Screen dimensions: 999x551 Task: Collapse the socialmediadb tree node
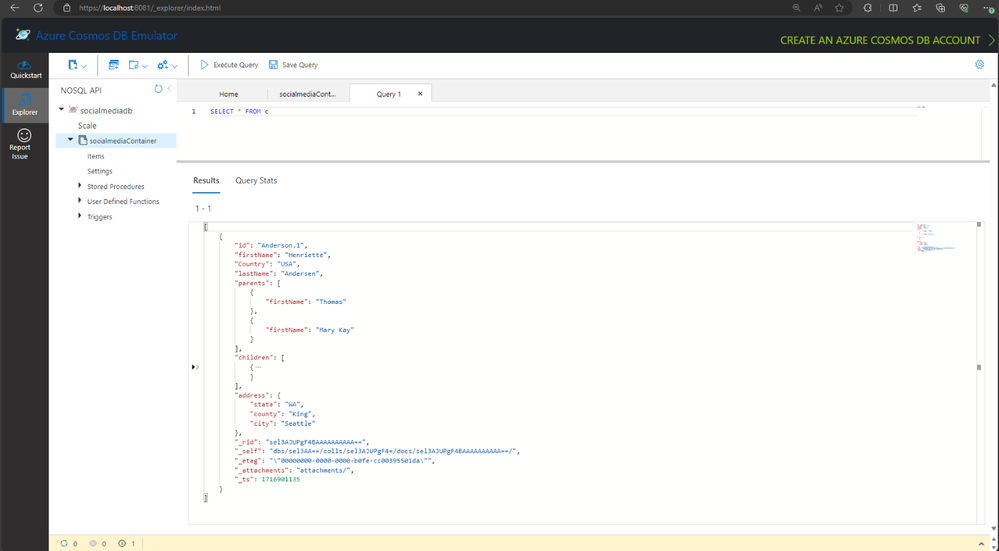tap(62, 110)
